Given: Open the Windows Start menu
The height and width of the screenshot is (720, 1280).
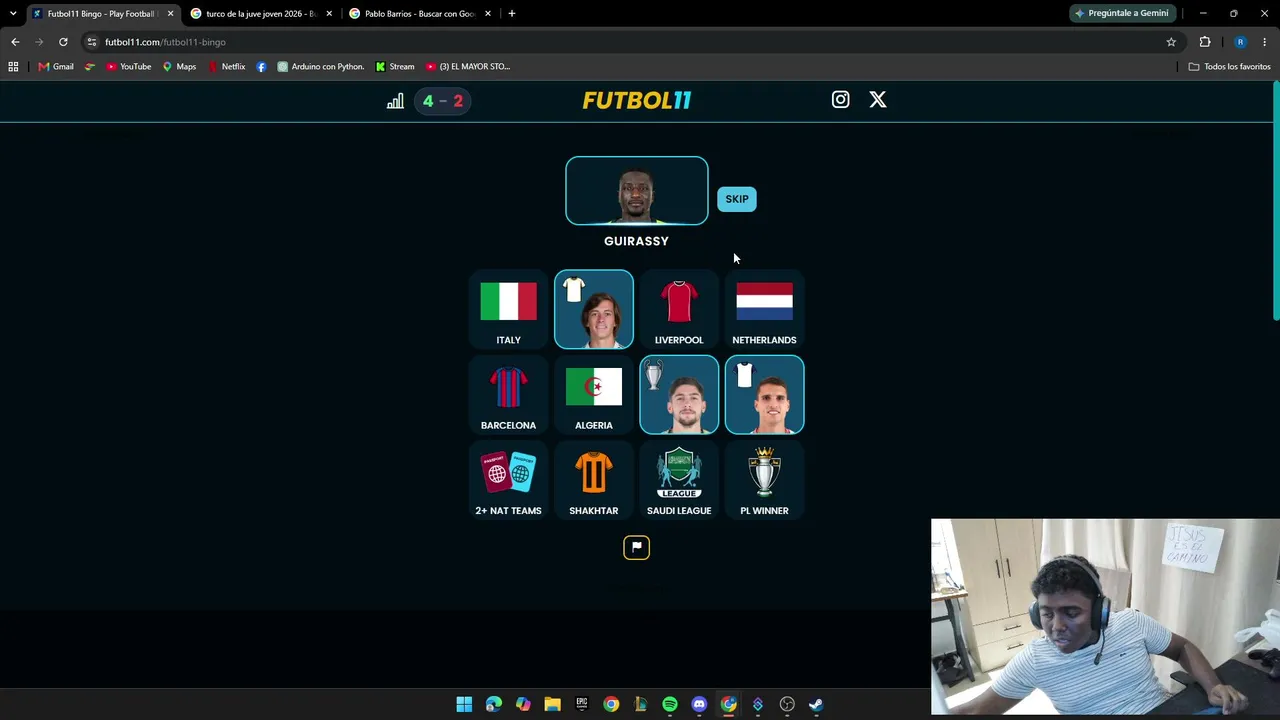Looking at the screenshot, I should click(x=464, y=704).
